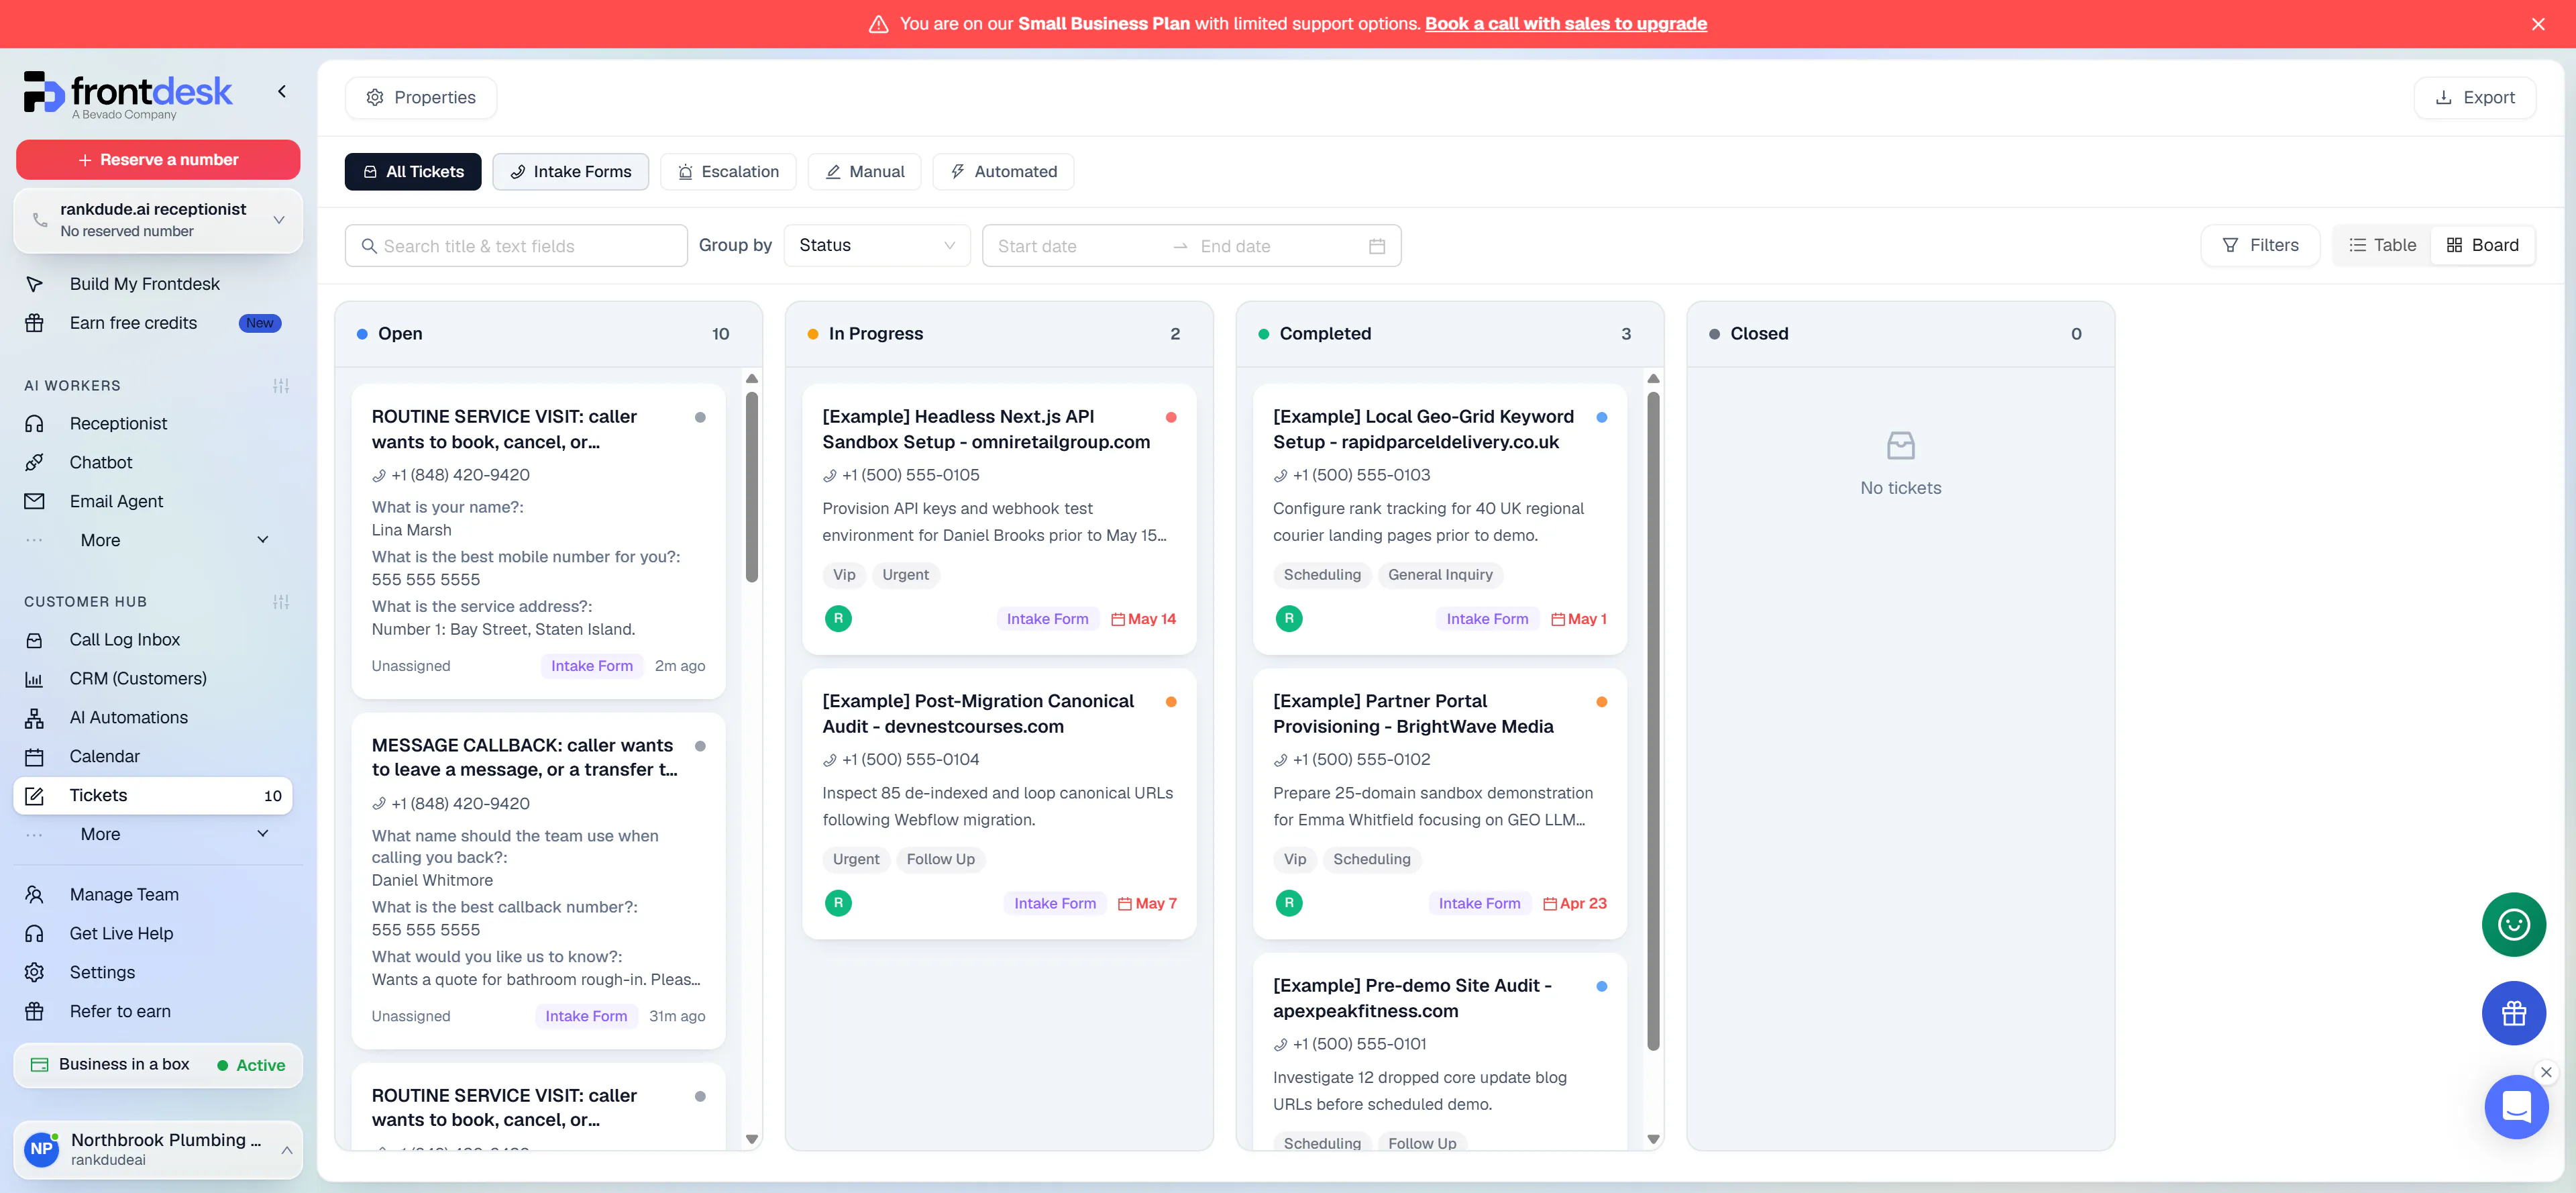Open the Customer Hub customize sliders icon

pos(281,602)
